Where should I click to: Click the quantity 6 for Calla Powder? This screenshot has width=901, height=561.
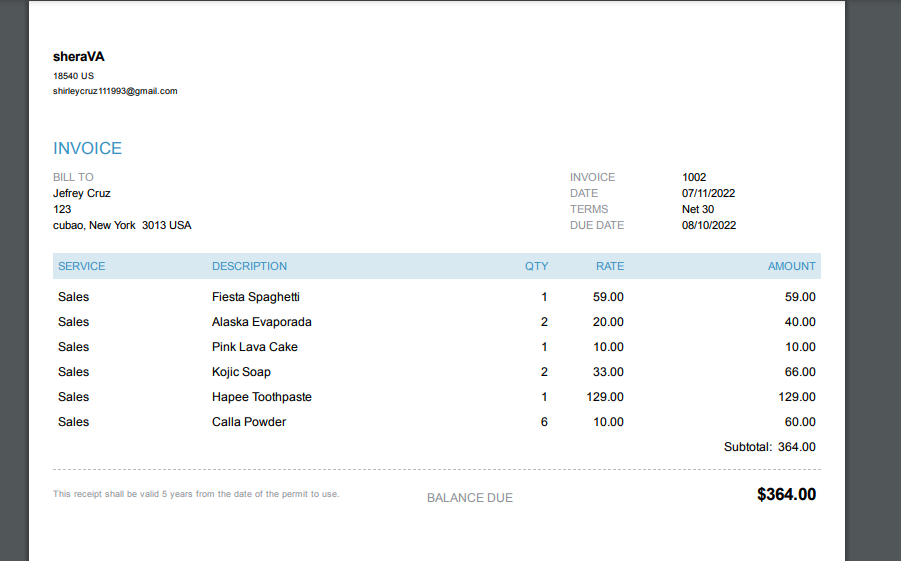click(544, 422)
